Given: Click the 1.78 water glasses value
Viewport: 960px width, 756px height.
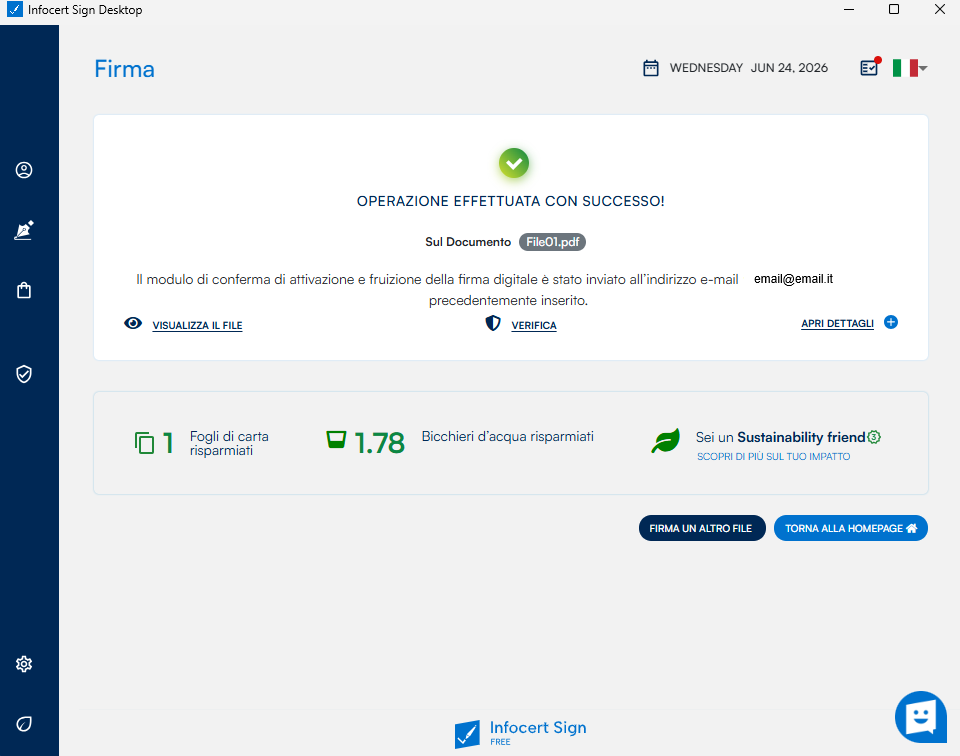Looking at the screenshot, I should tap(379, 443).
